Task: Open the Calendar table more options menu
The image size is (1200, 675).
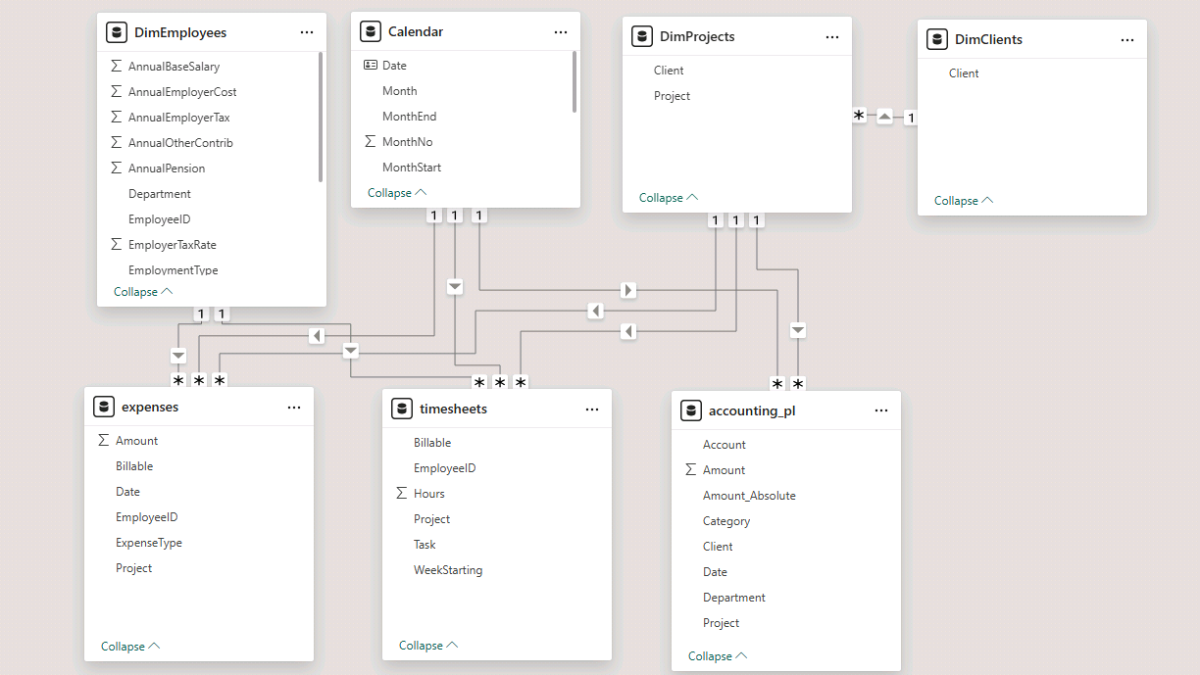Action: 560,32
